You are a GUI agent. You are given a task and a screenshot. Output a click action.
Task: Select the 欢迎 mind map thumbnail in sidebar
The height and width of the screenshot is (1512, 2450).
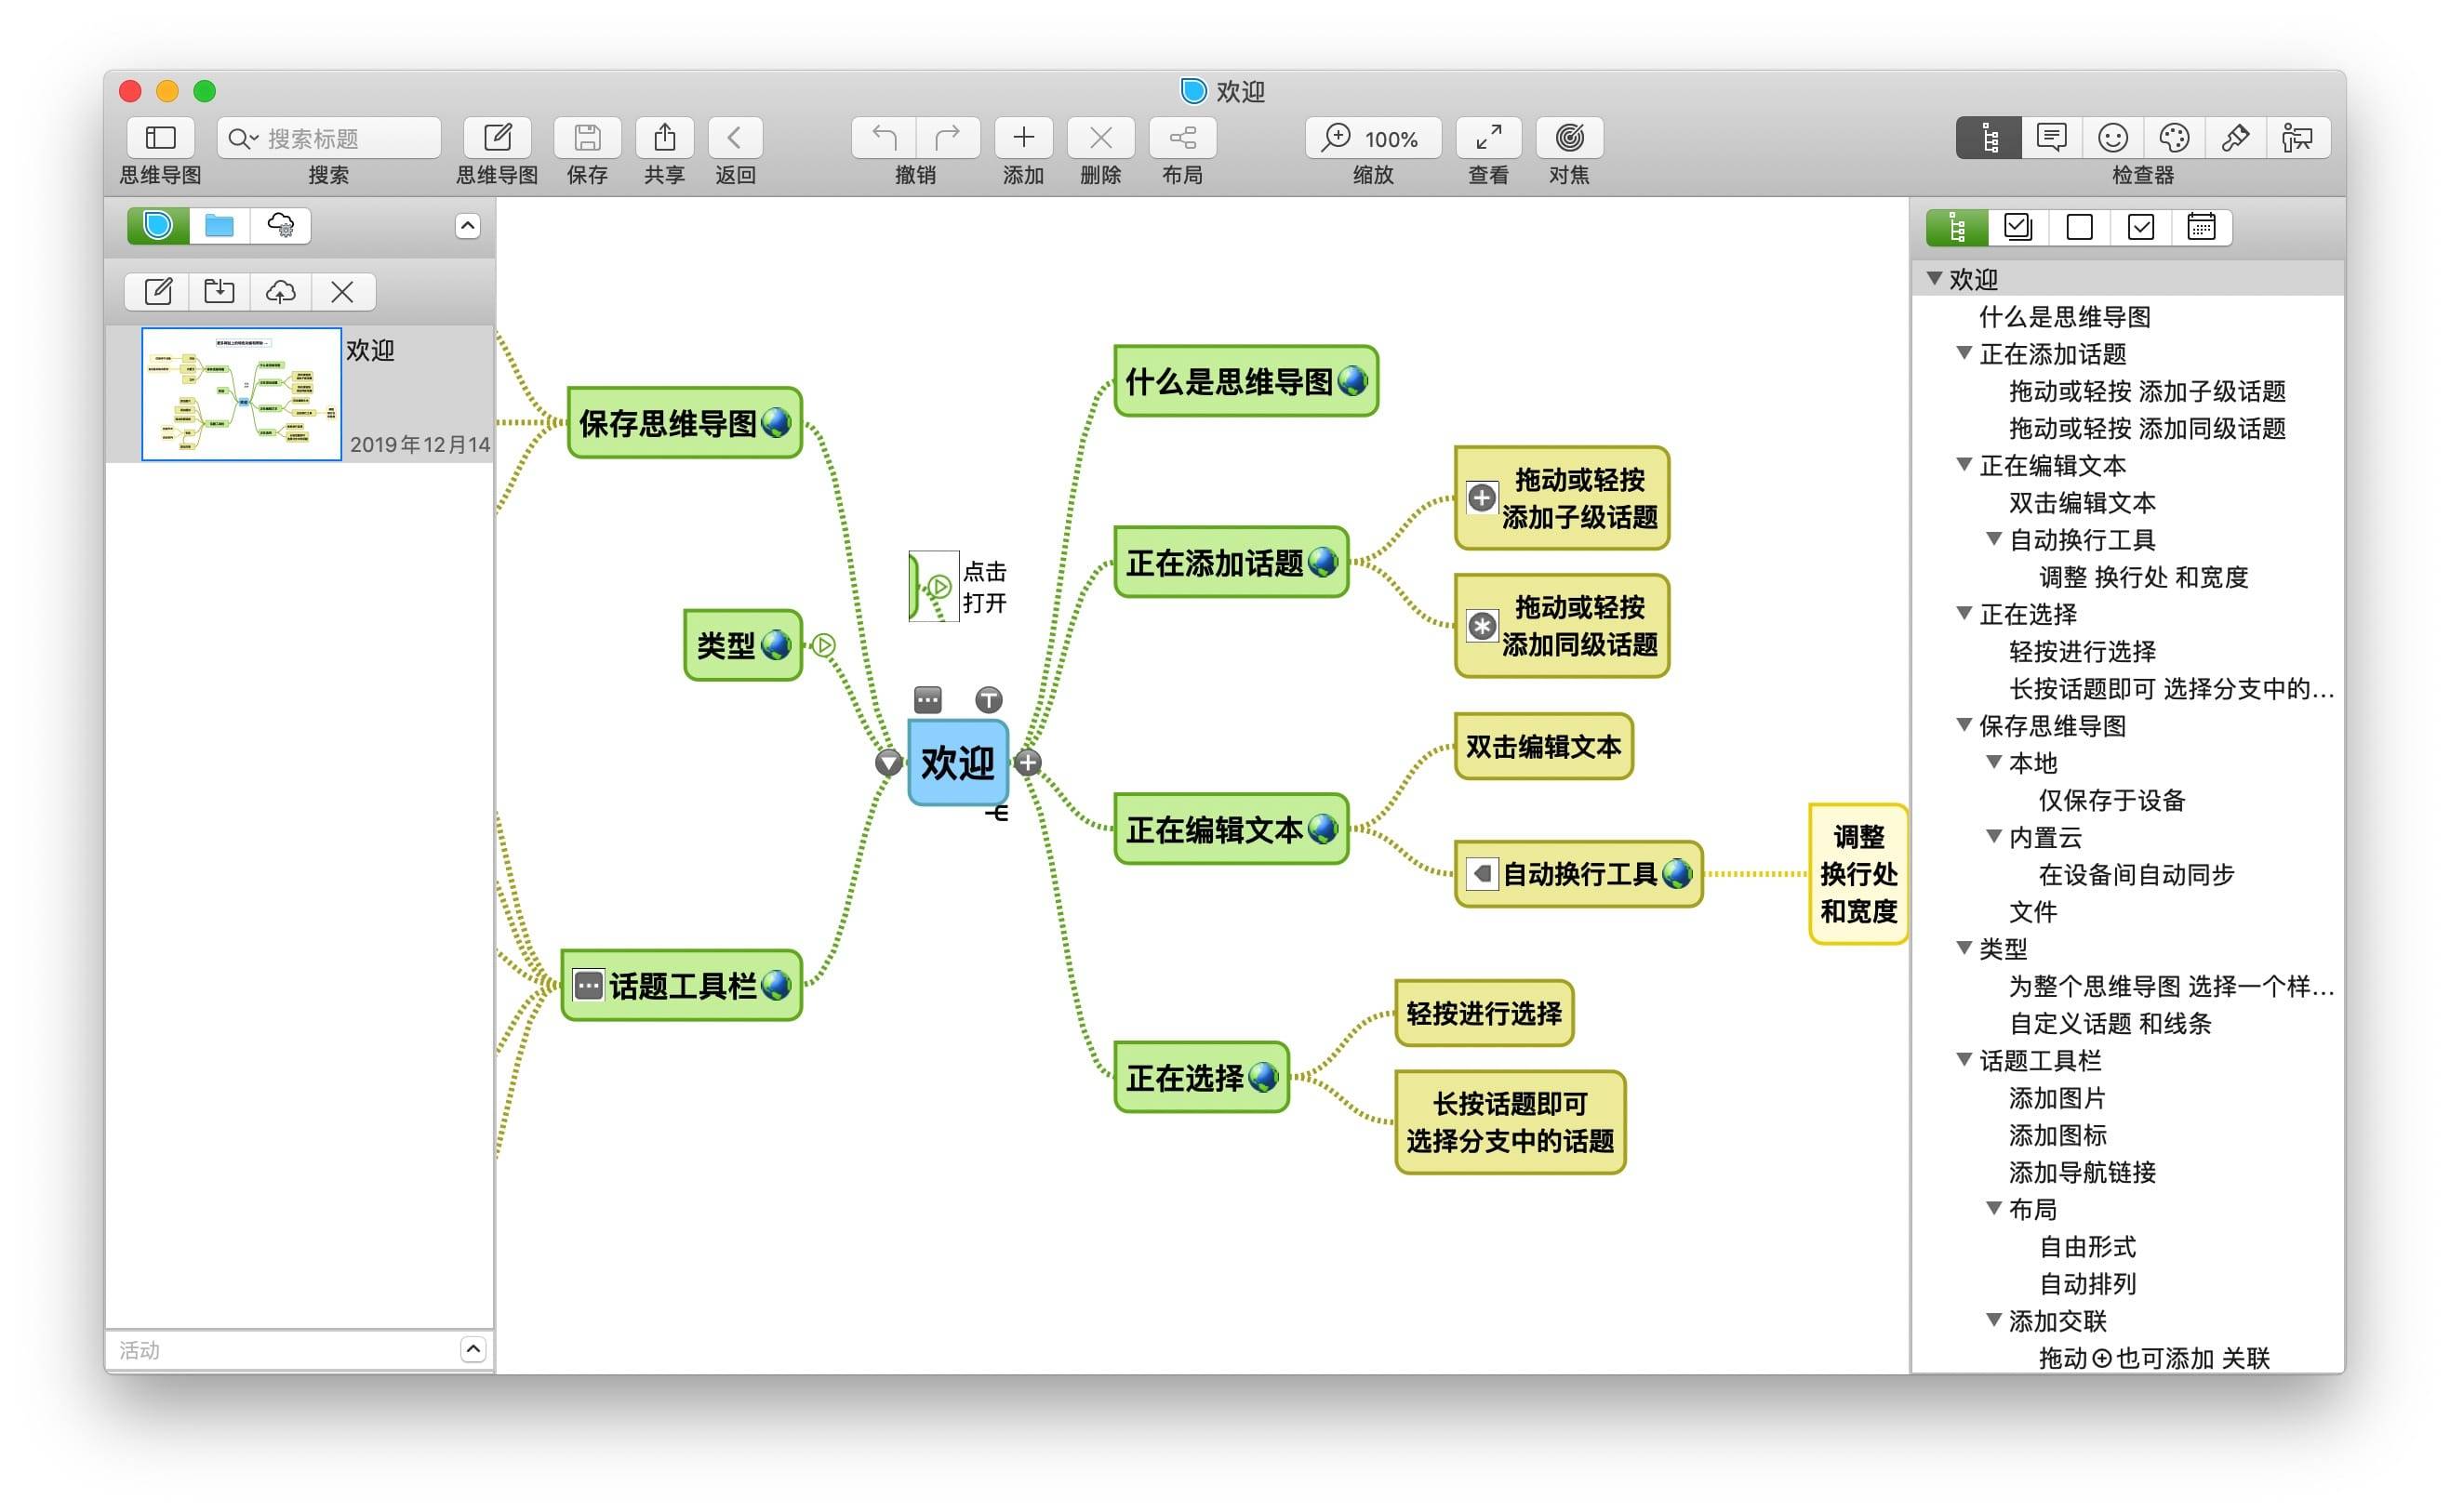(x=240, y=393)
